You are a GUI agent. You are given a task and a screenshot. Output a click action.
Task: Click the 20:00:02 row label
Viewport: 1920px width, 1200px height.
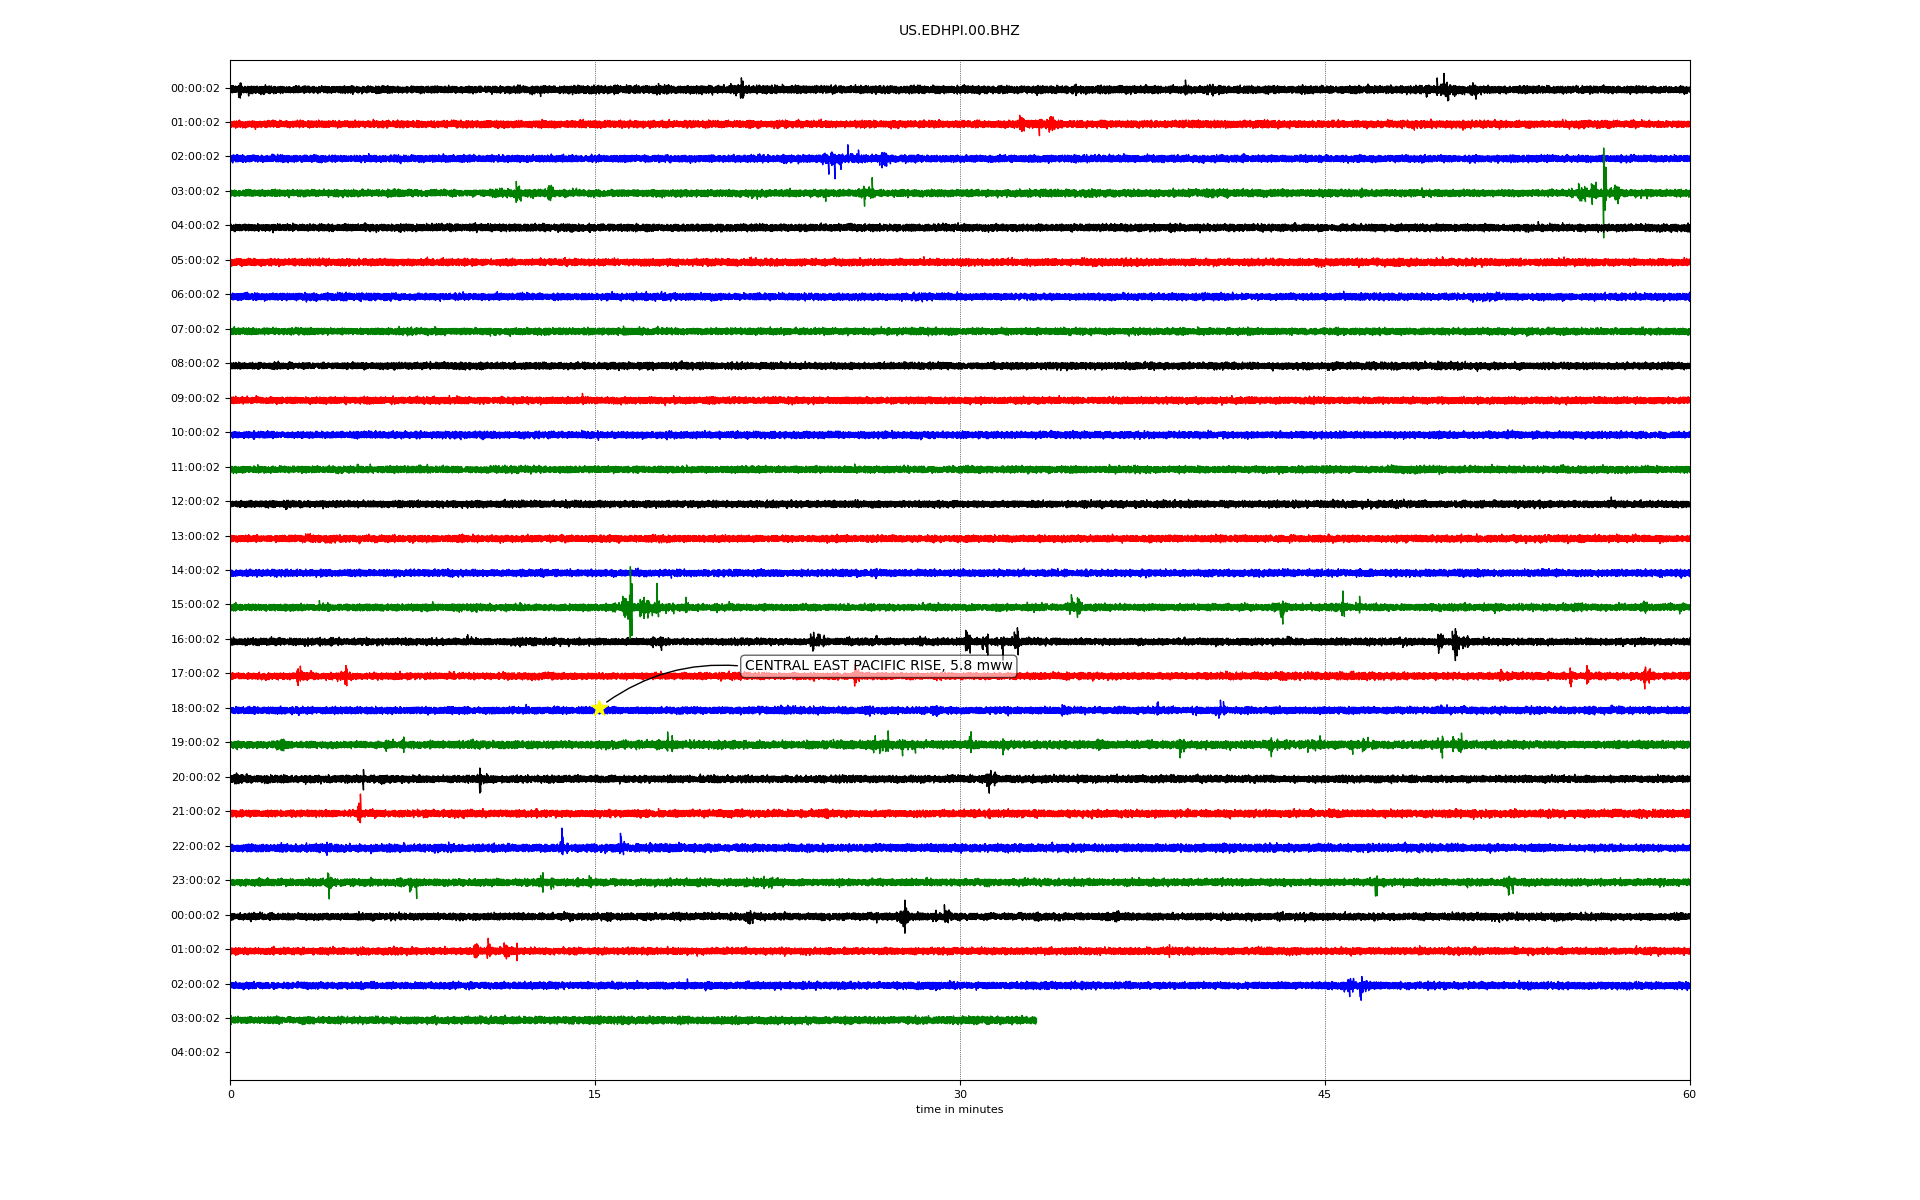coord(195,778)
